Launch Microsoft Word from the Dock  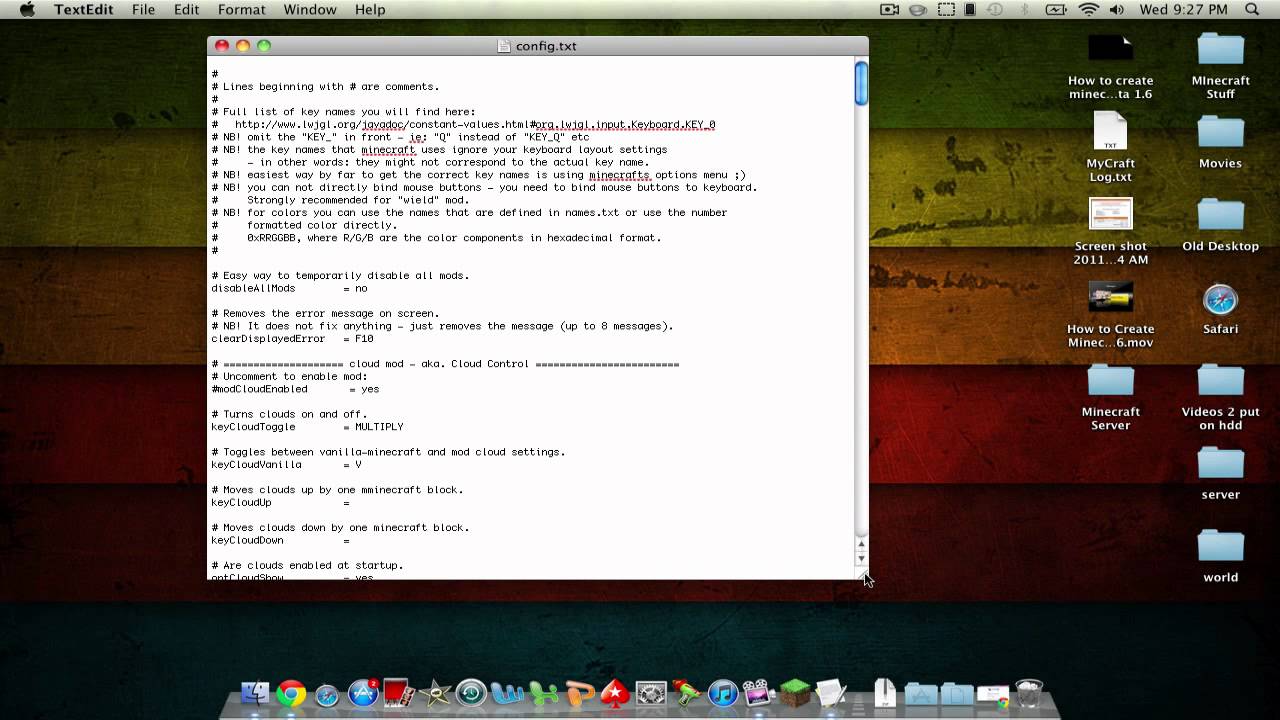507,692
